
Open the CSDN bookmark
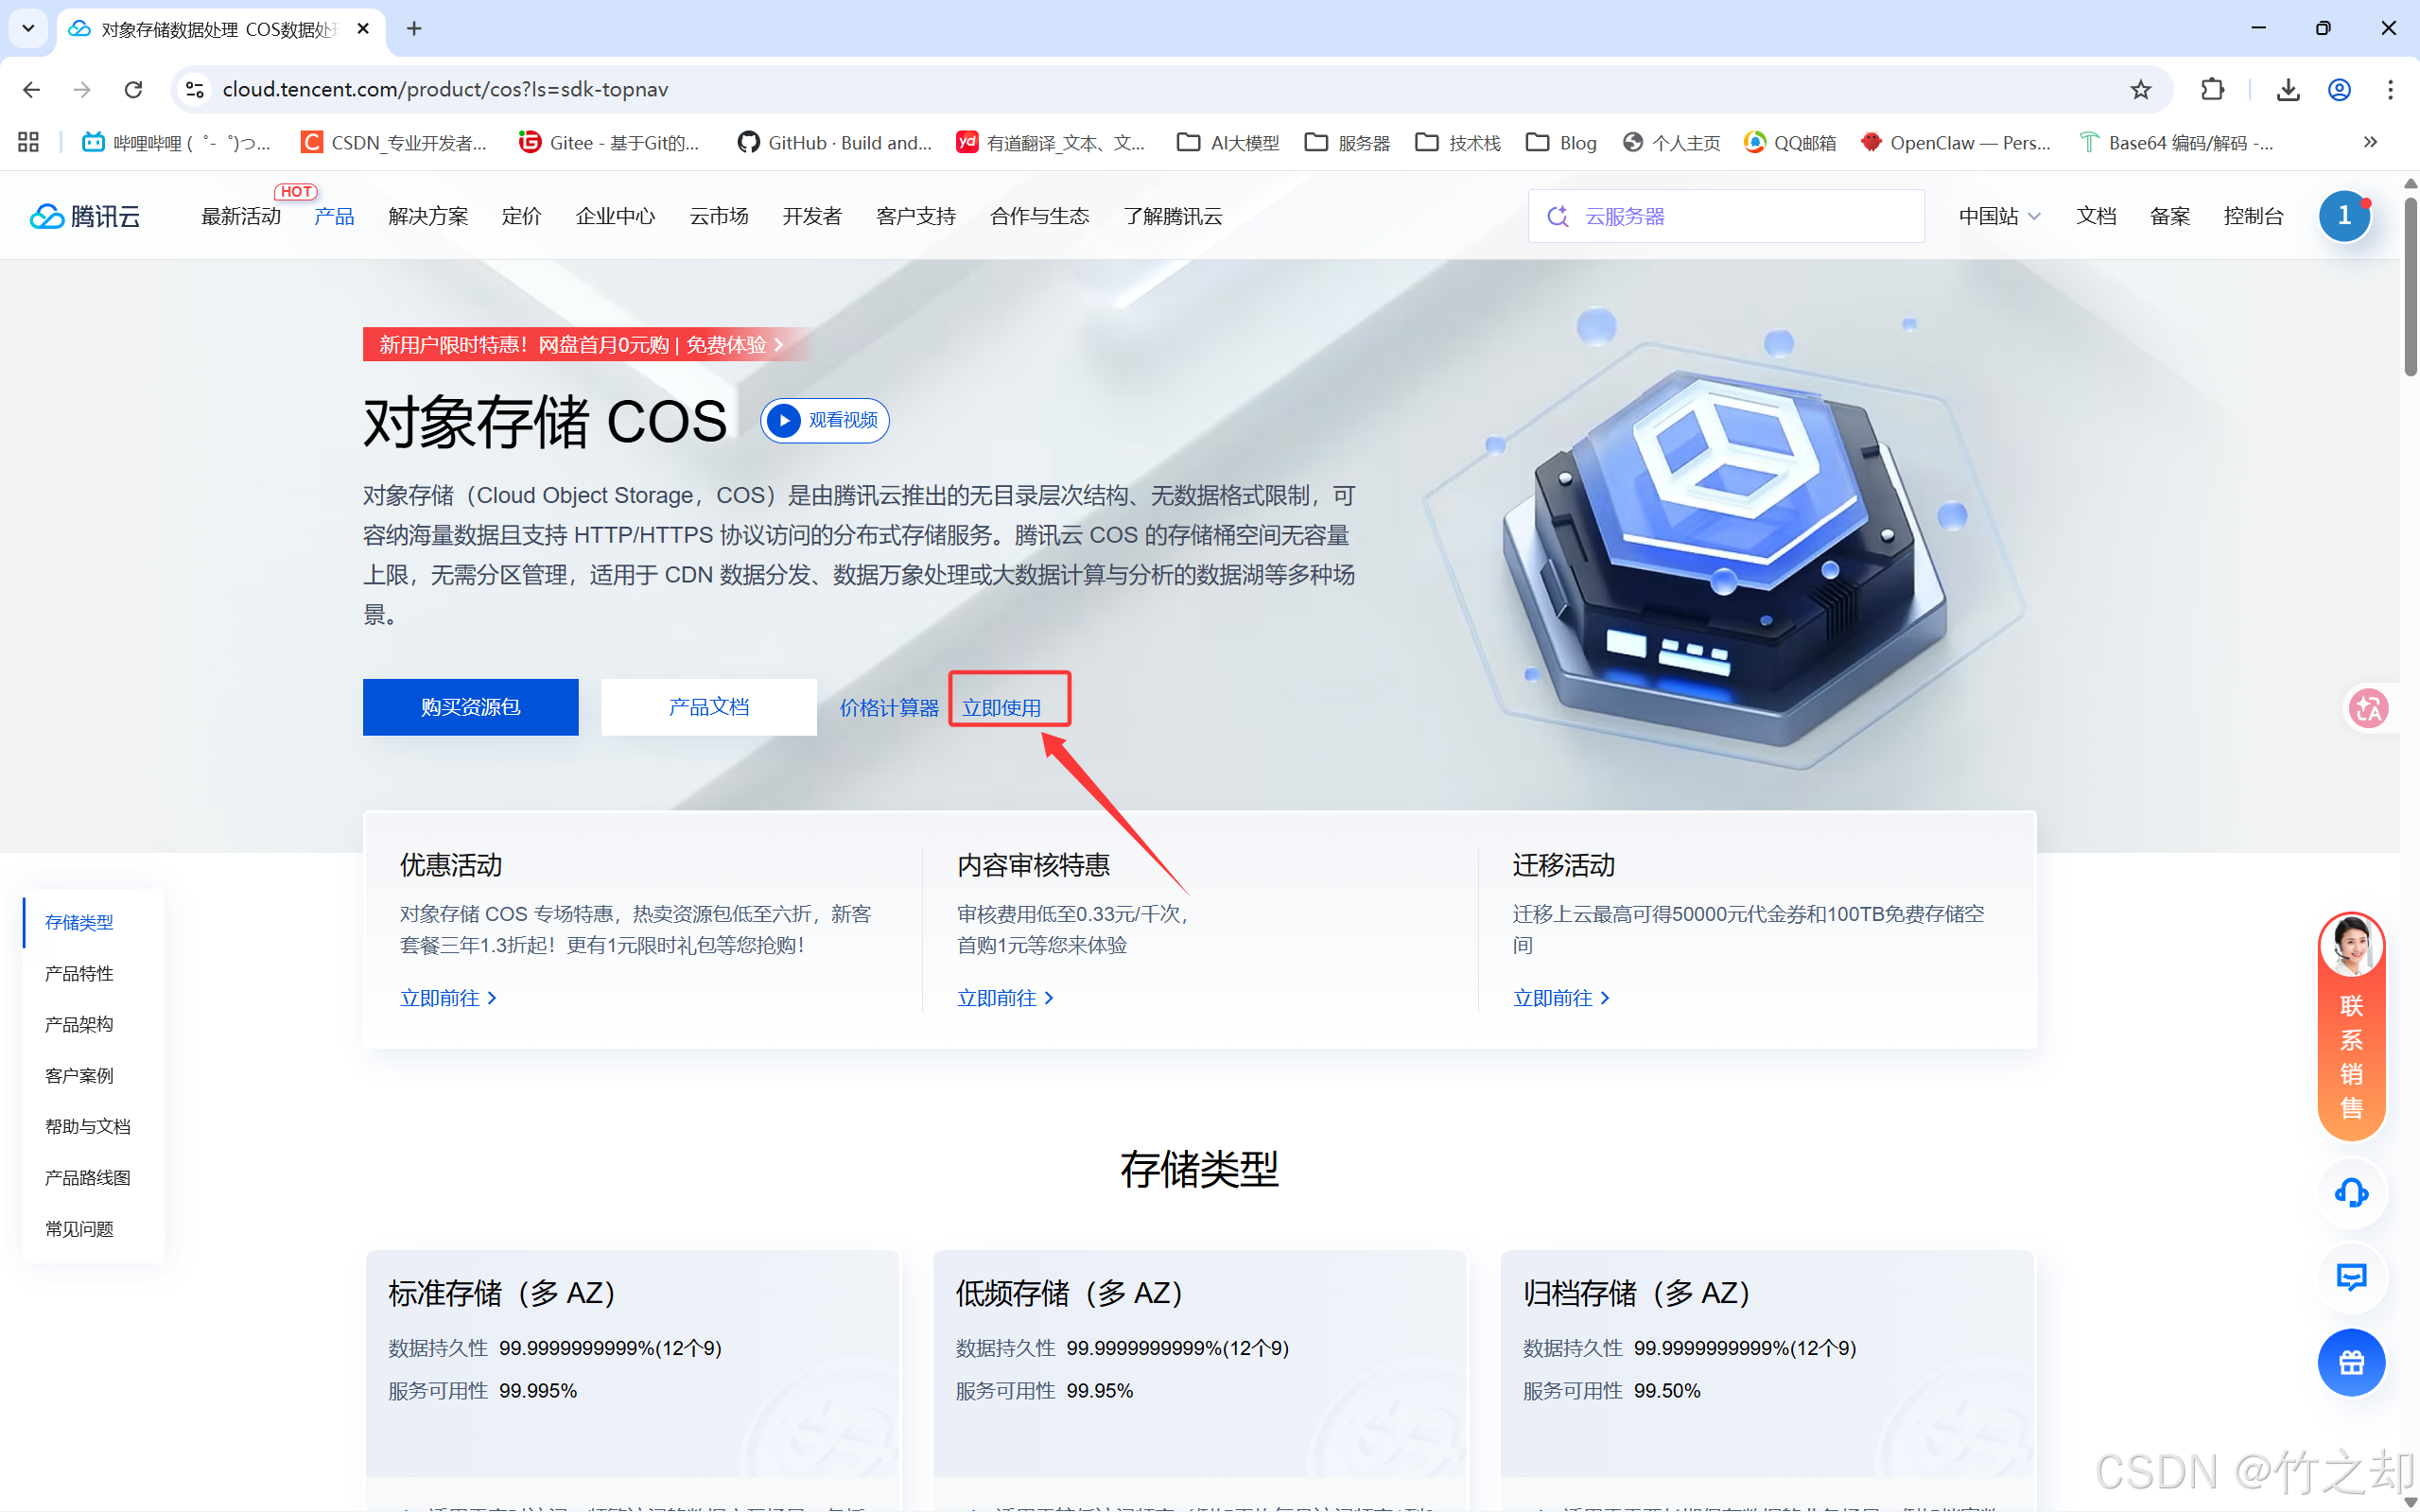(394, 143)
